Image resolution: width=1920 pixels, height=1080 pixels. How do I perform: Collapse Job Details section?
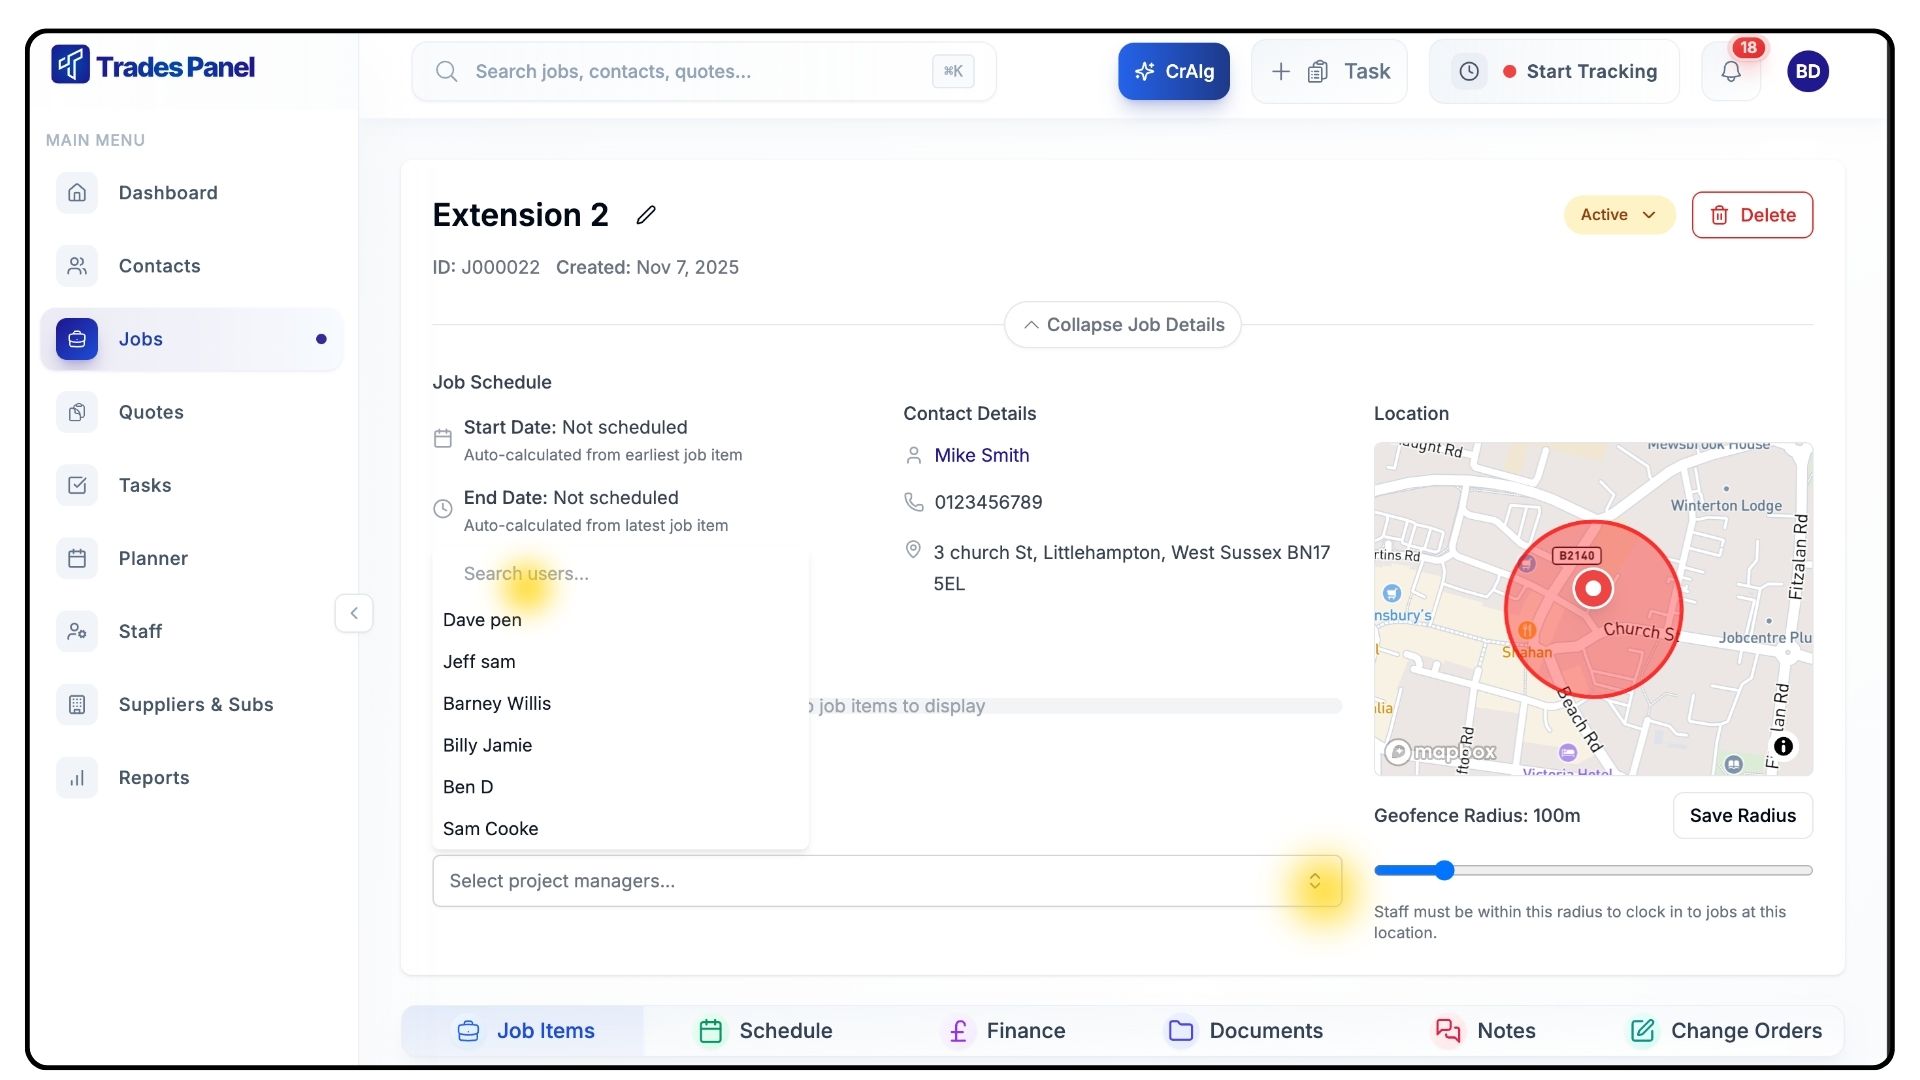pyautogui.click(x=1122, y=325)
